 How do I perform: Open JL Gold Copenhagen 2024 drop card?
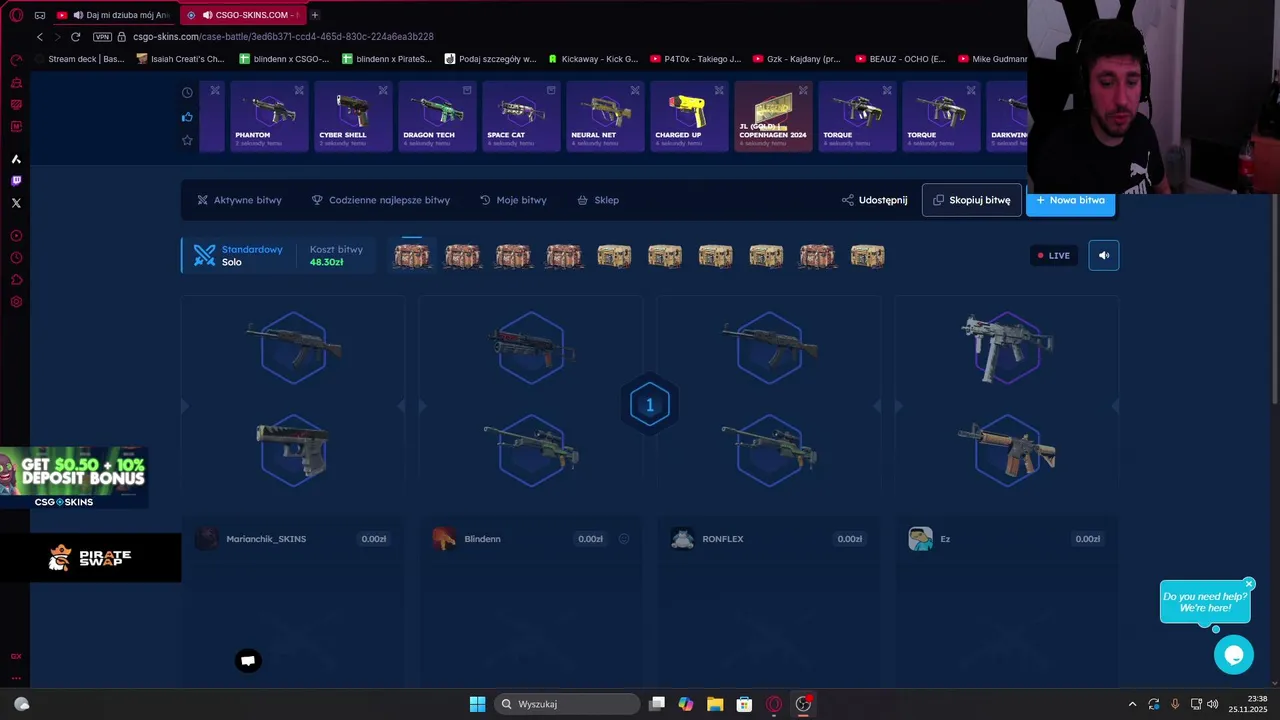pyautogui.click(x=773, y=116)
